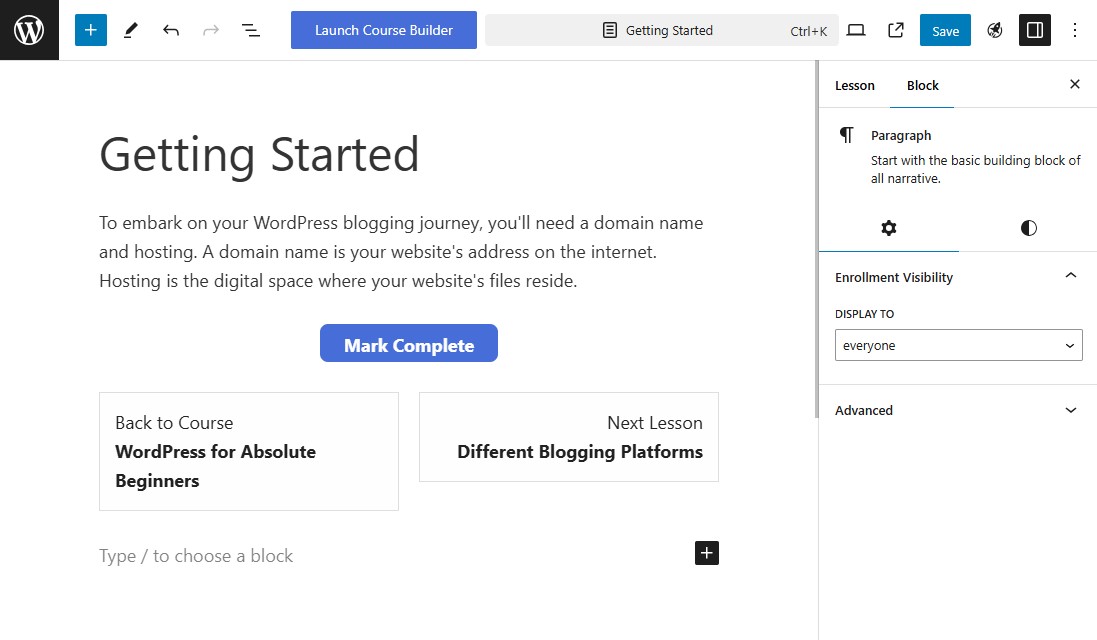Switch to the block Styles half-circle tab

(1028, 228)
